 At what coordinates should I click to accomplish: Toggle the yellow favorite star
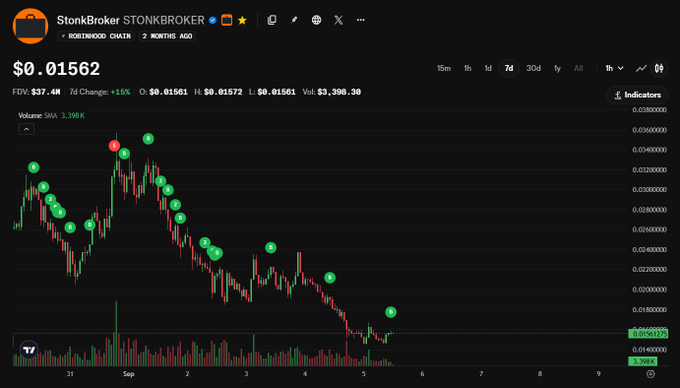(x=242, y=20)
